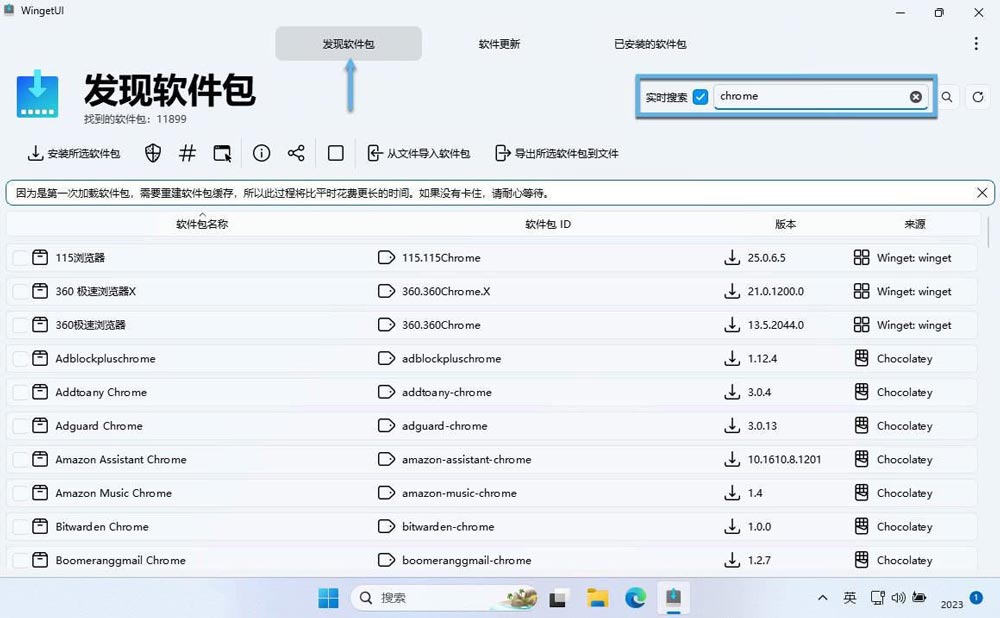Check the Boomeranggmail Chrome row checkbox
This screenshot has width=1000, height=618.
(x=20, y=560)
